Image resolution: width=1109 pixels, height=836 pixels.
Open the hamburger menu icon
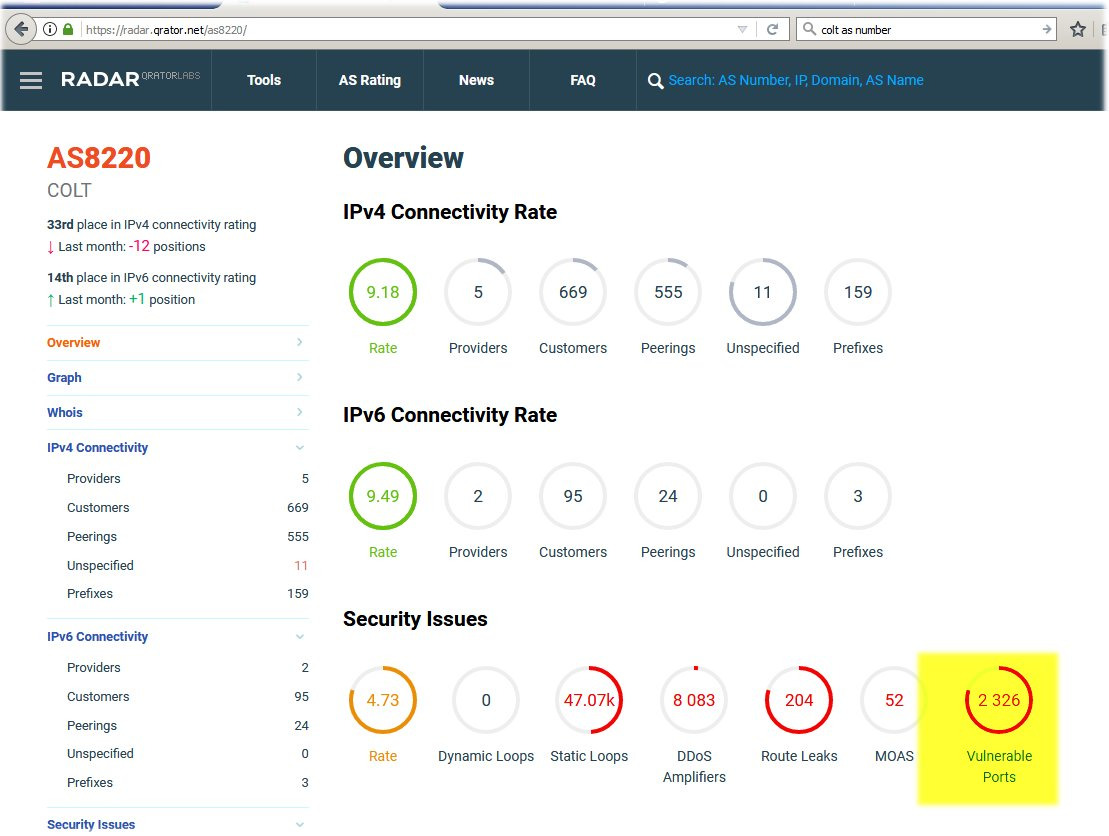click(30, 80)
